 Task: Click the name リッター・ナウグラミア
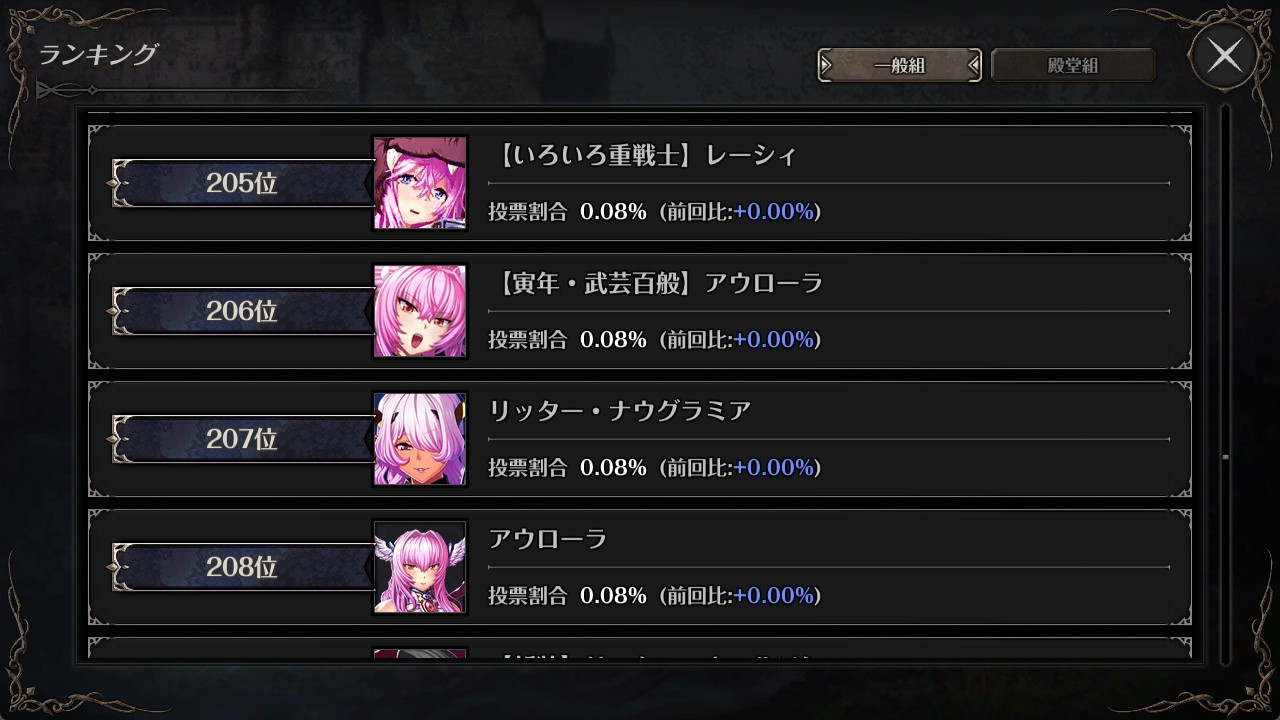(620, 411)
